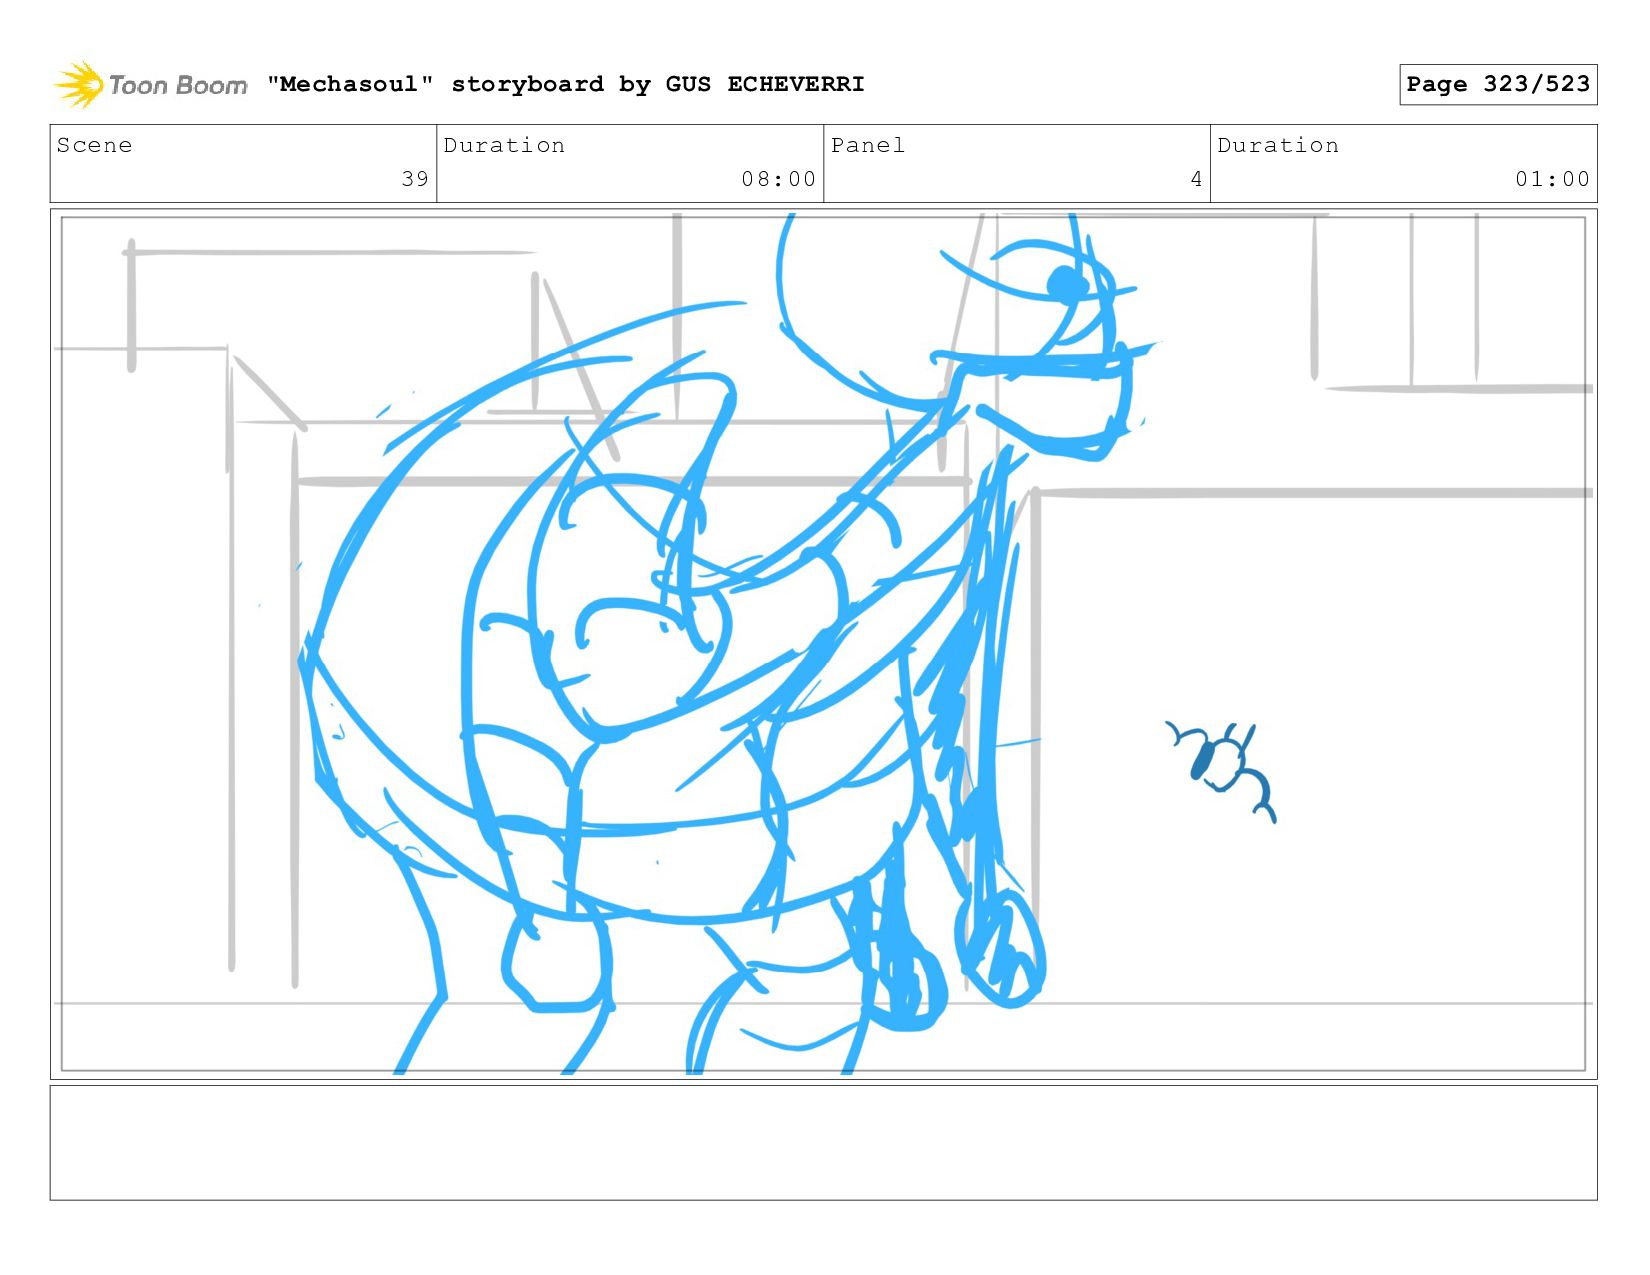Screen dimensions: 1650x1275
Task: Click the Page 323/523 box
Action: point(1498,84)
